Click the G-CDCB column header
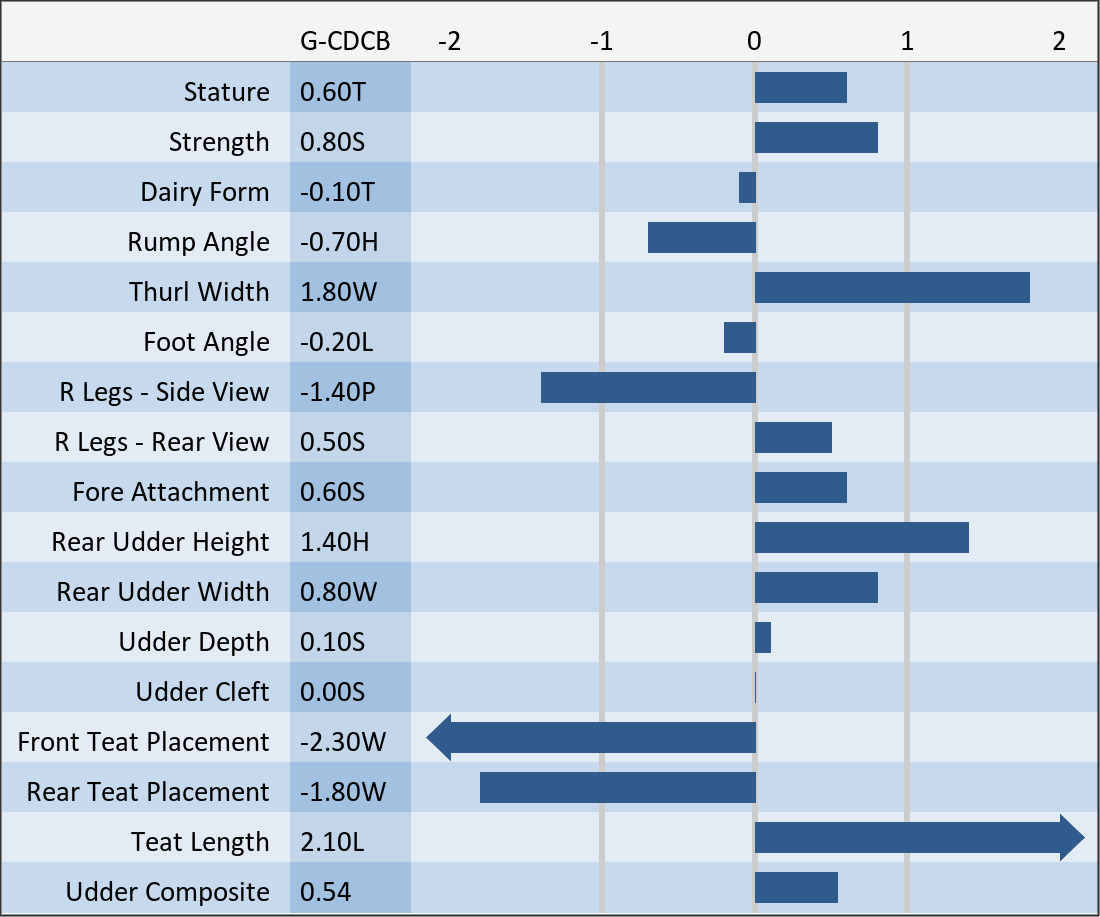Screen dimensions: 1100x917 click(x=345, y=41)
